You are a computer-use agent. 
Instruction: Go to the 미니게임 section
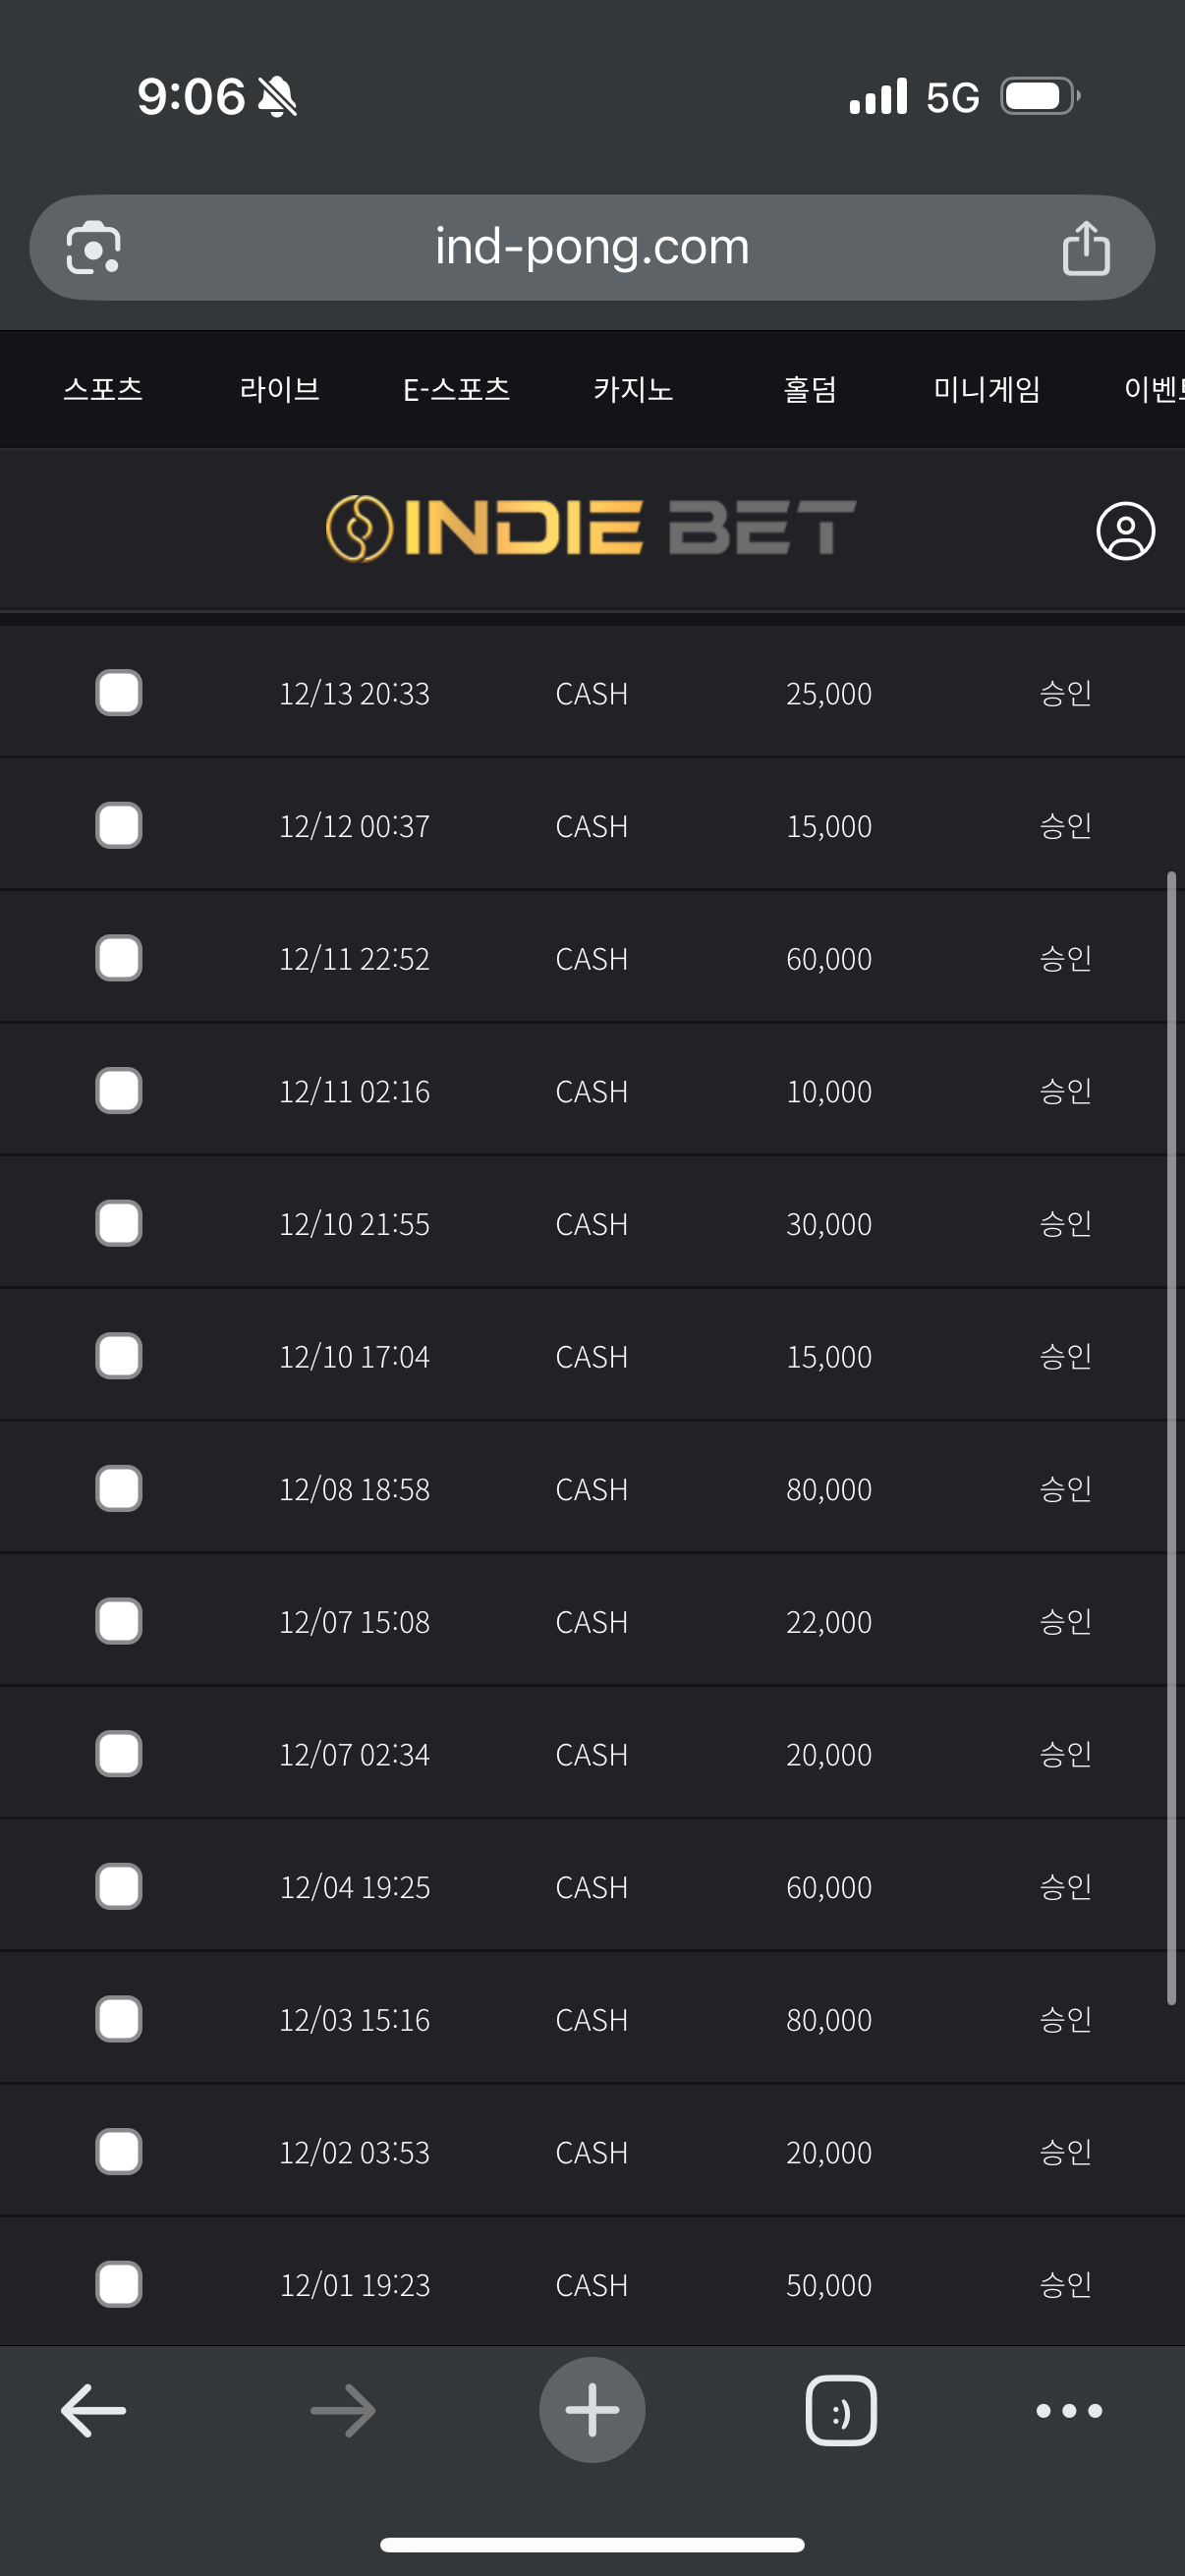click(987, 389)
